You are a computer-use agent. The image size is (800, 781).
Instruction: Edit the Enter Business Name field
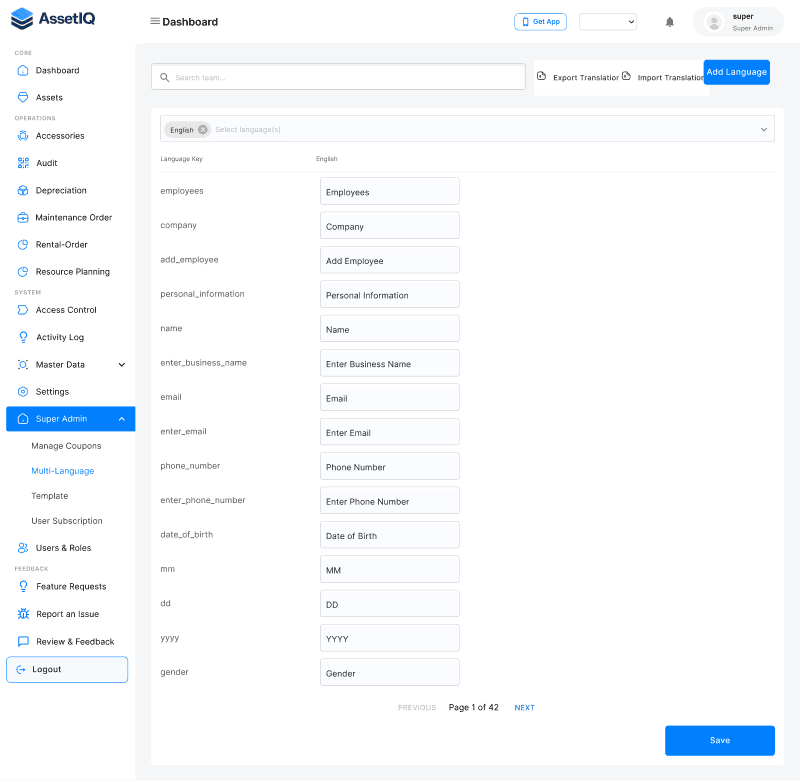point(389,363)
